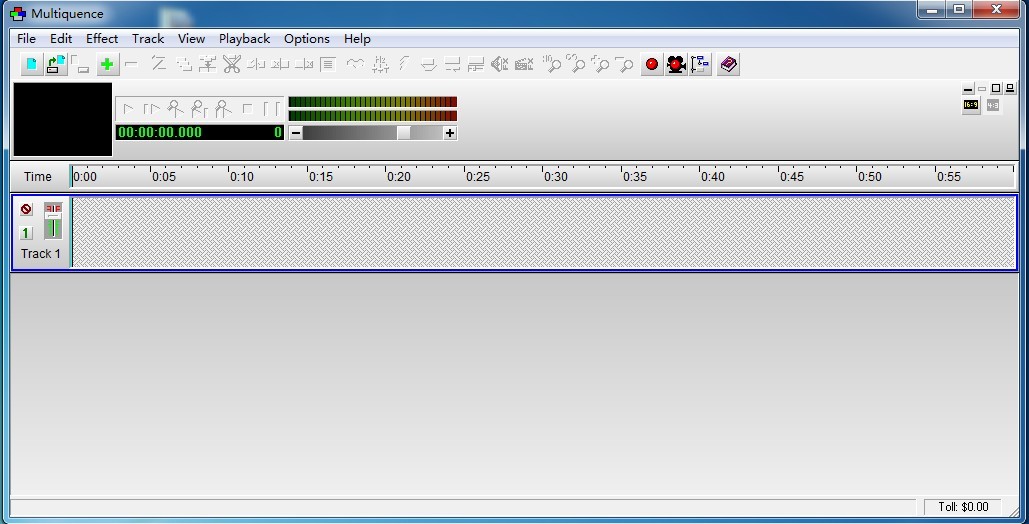The image size is (1029, 524).
Task: Open the Options menu
Action: pos(306,39)
